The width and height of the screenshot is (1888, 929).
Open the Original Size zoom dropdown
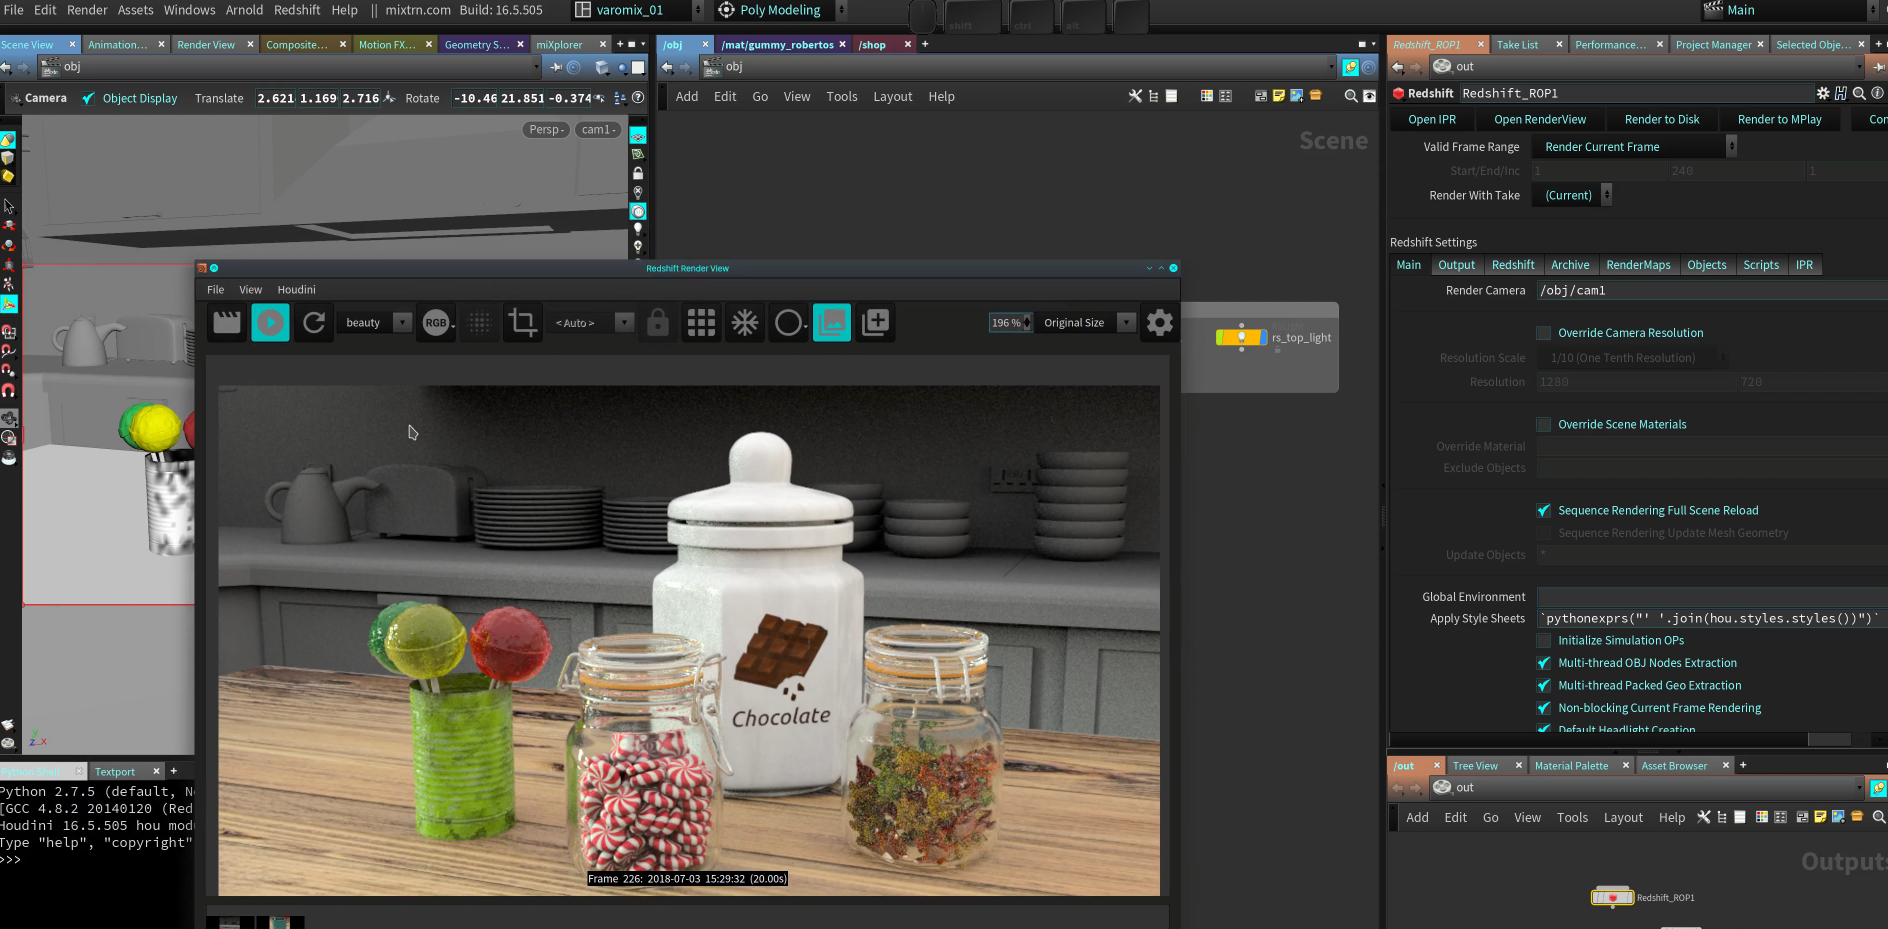click(1126, 322)
